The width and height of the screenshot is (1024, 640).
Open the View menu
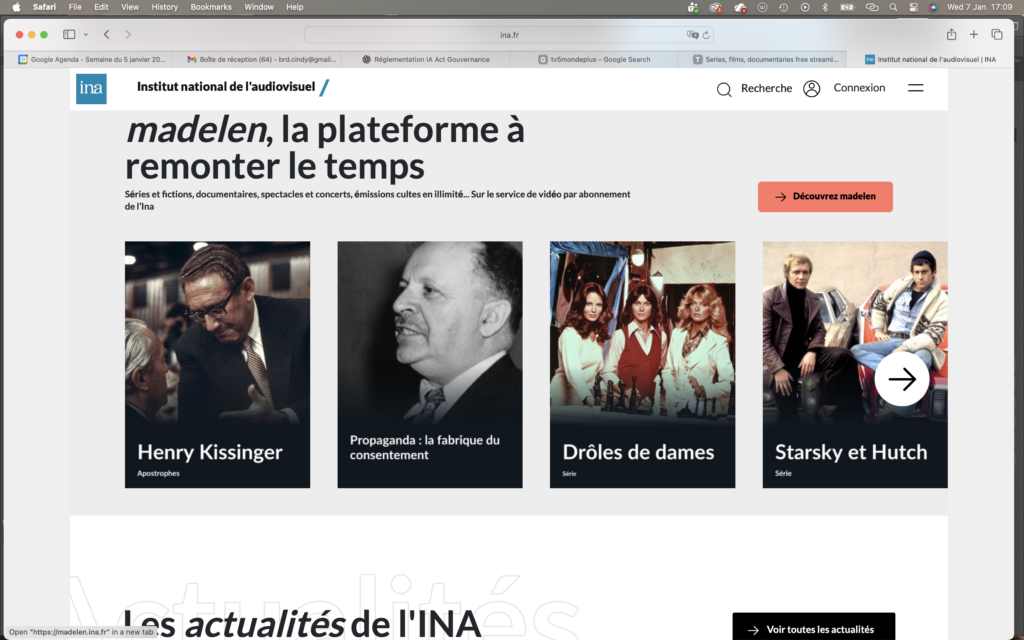(x=130, y=7)
